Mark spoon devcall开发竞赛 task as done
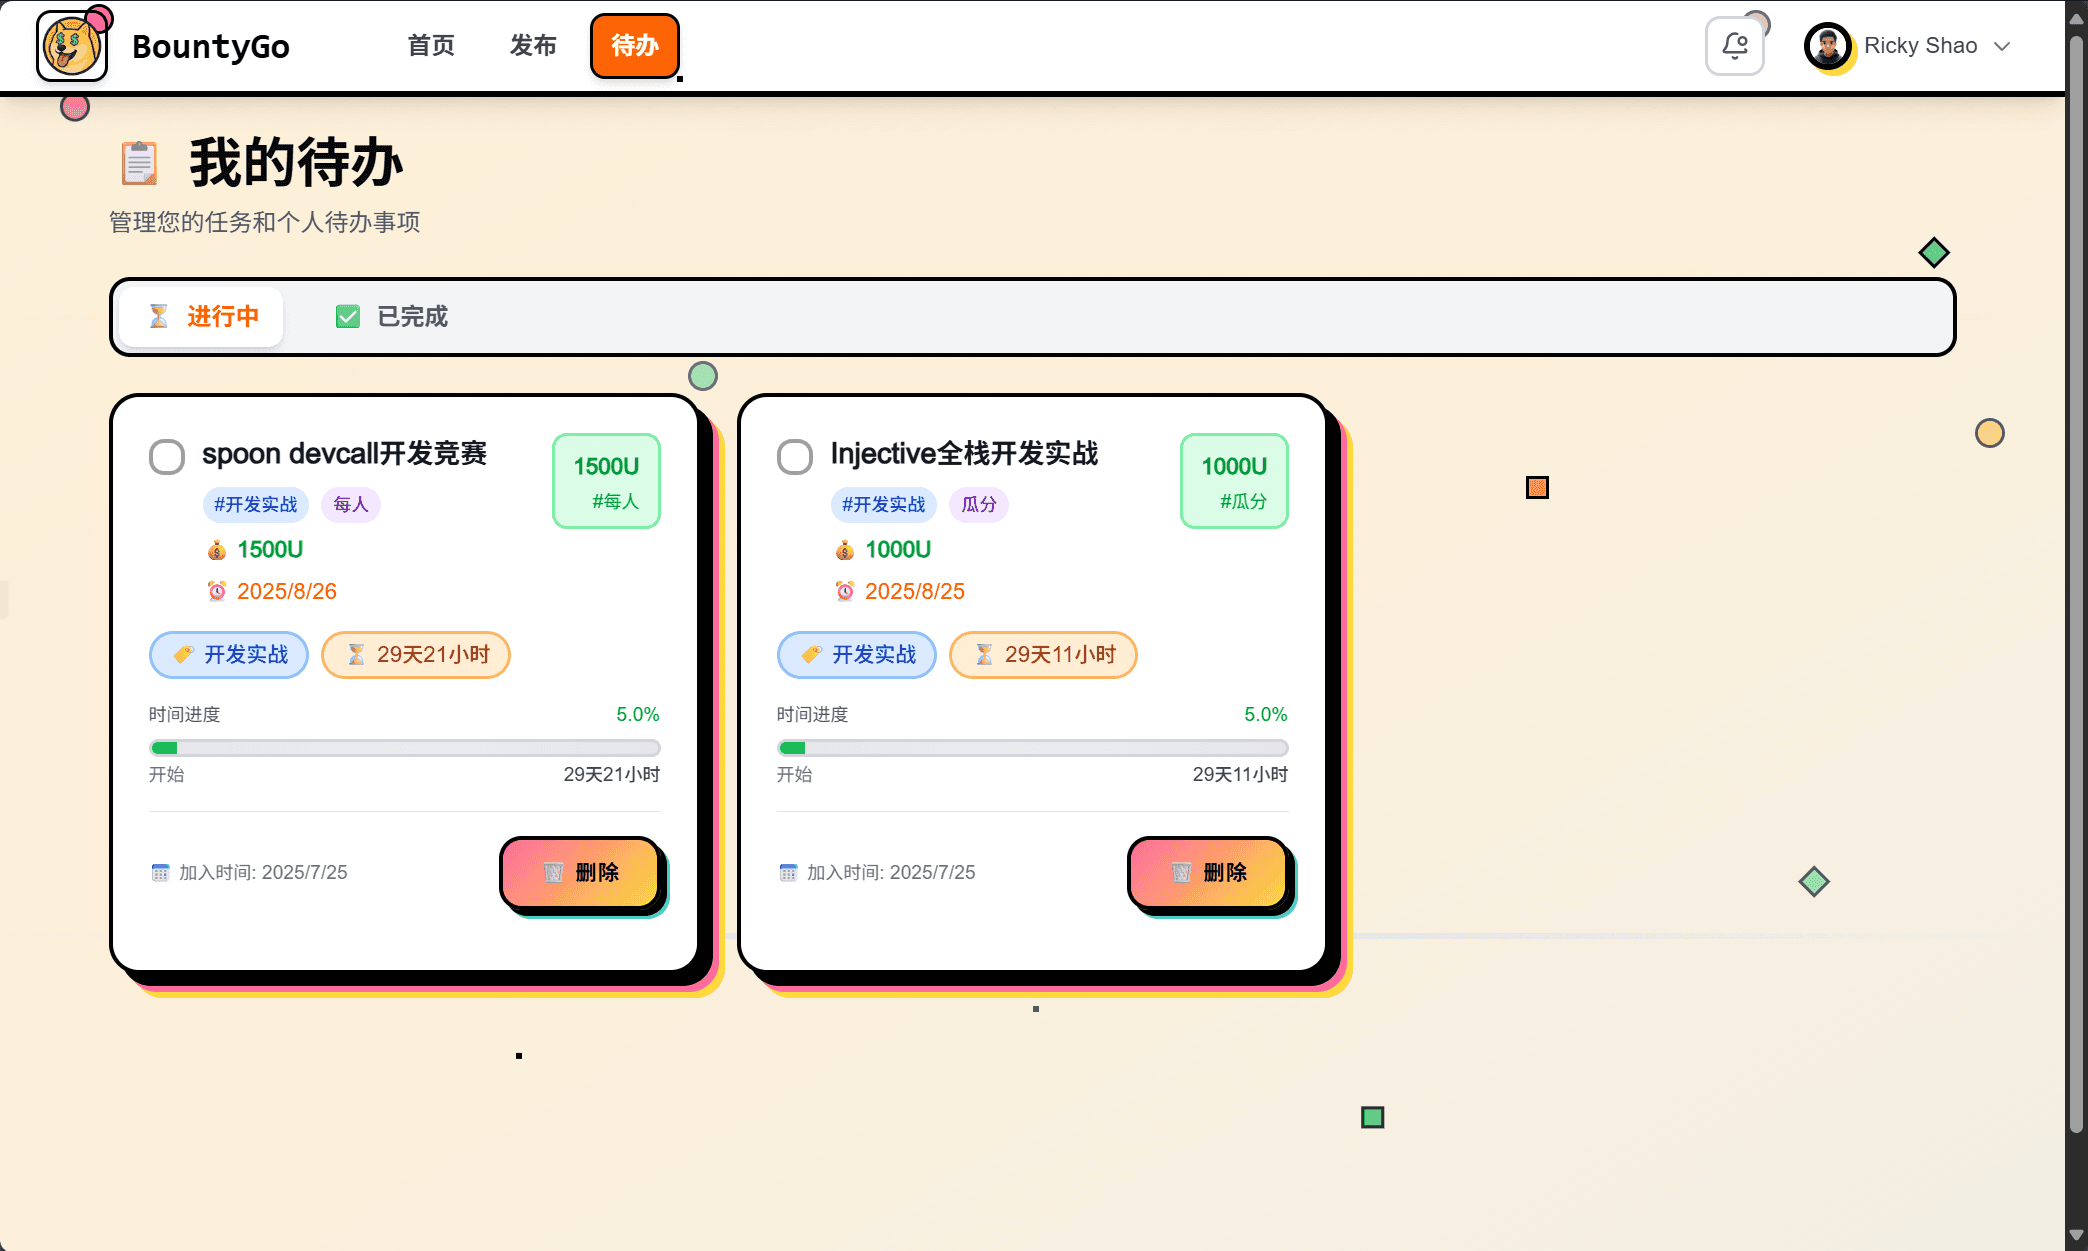The width and height of the screenshot is (2088, 1251). tap(167, 457)
